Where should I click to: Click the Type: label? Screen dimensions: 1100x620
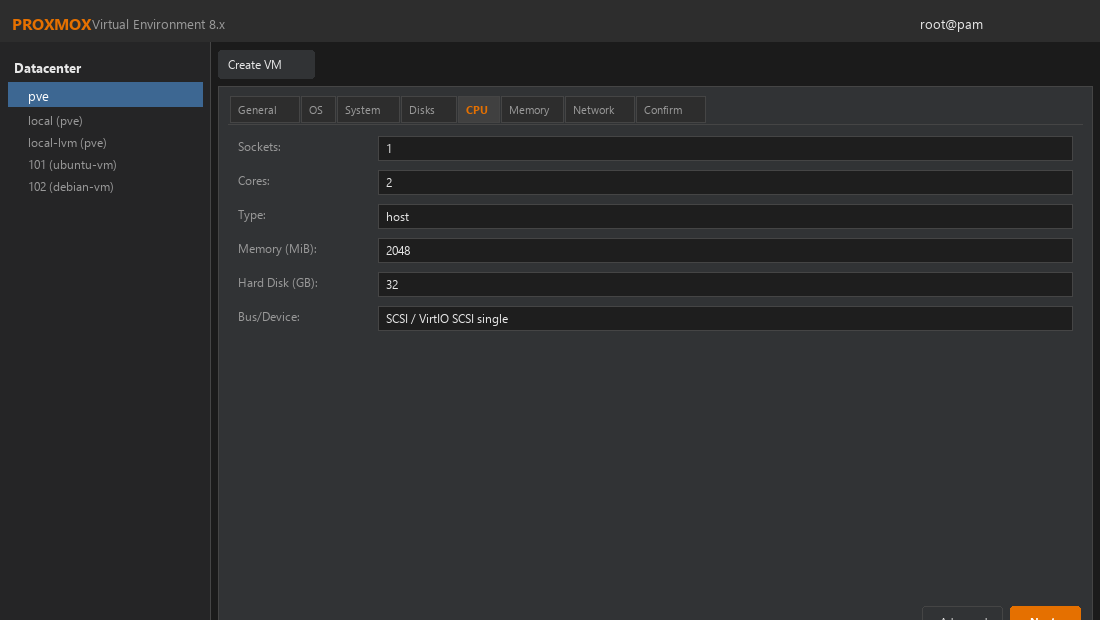tap(252, 215)
